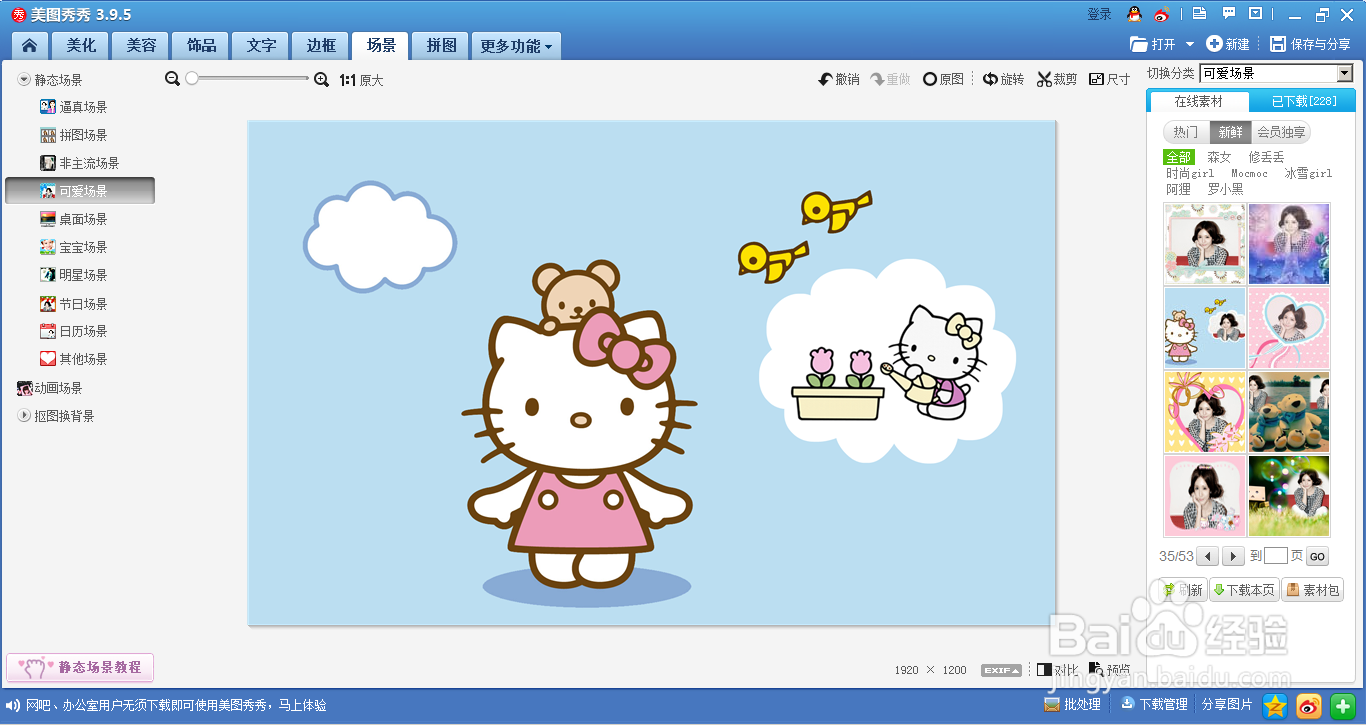This screenshot has height=725, width=1366.
Task: Go to the home icon tab
Action: tap(30, 46)
